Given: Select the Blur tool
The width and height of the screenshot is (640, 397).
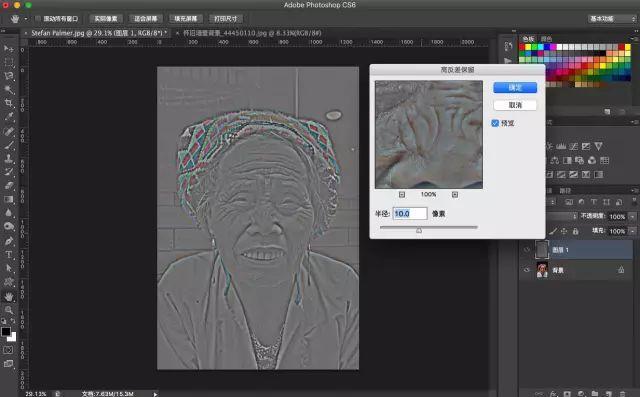Looking at the screenshot, I should 9,213.
